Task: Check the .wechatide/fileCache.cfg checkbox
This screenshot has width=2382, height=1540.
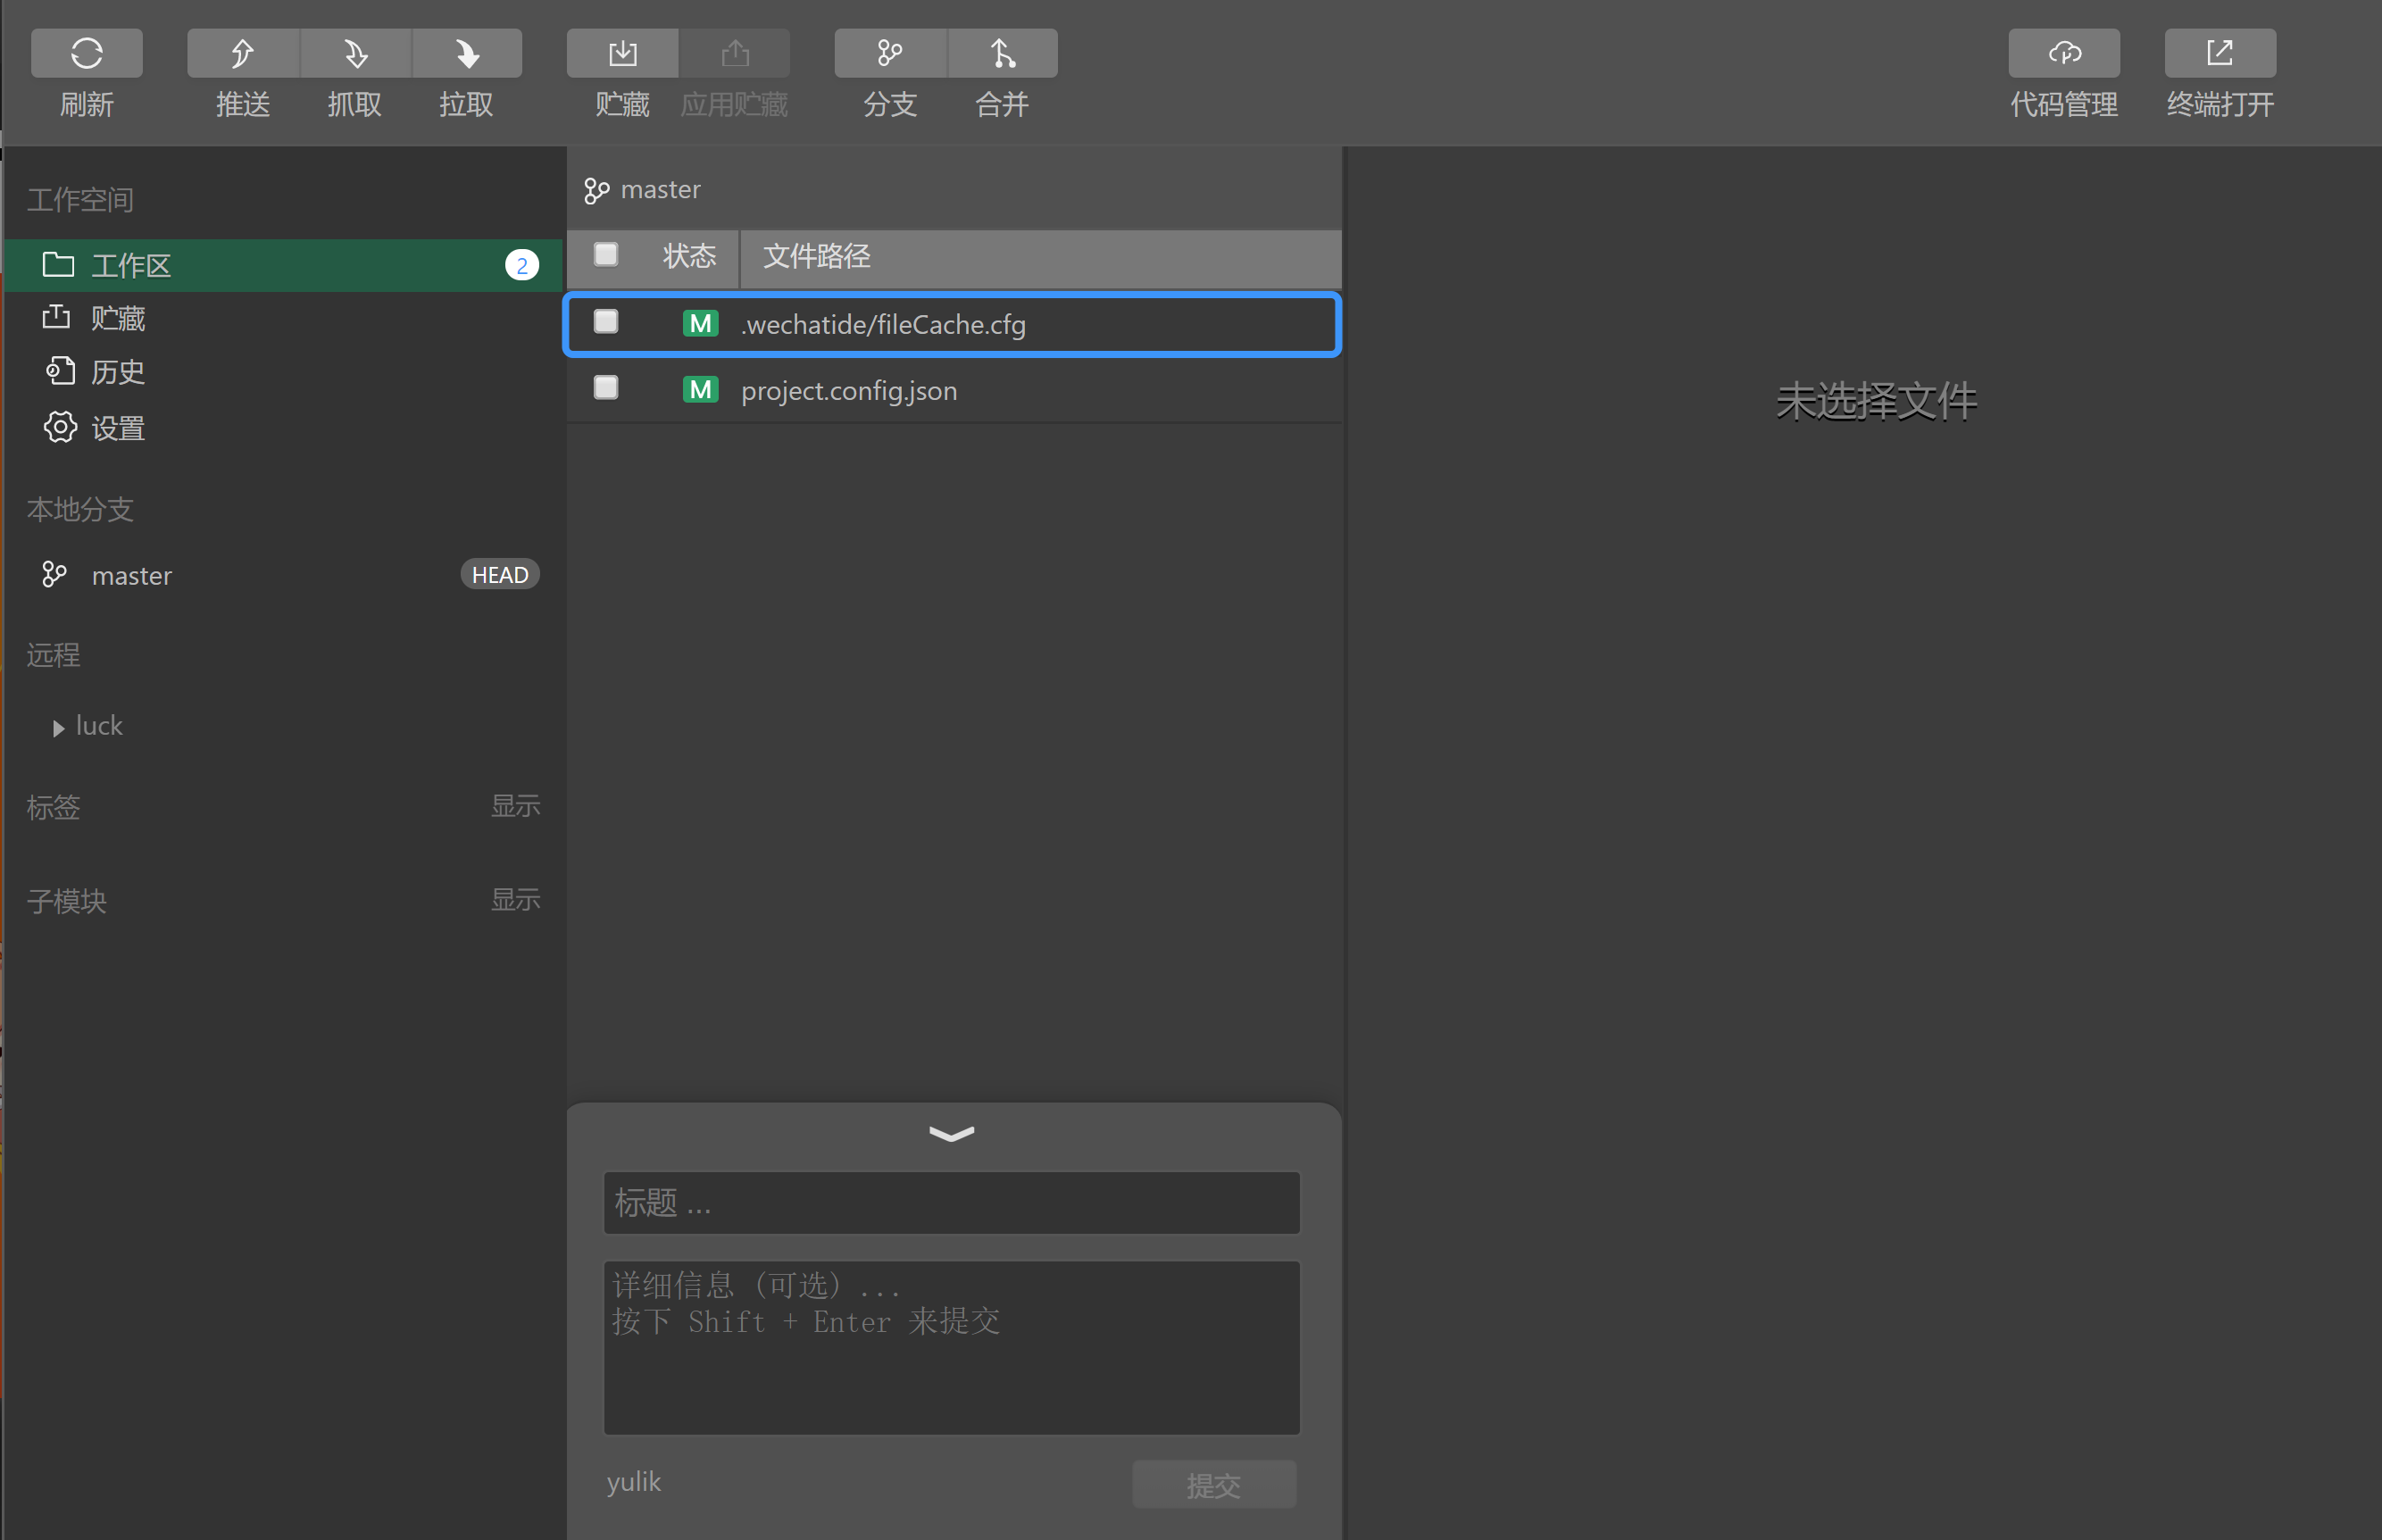Action: 606,322
